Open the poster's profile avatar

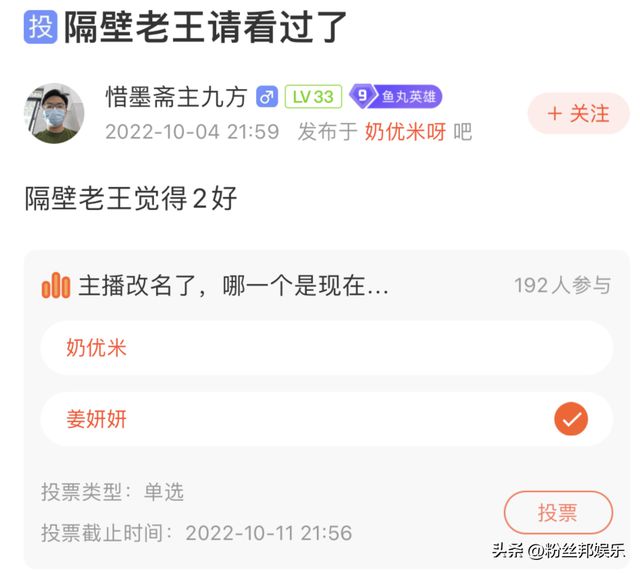pyautogui.click(x=54, y=113)
